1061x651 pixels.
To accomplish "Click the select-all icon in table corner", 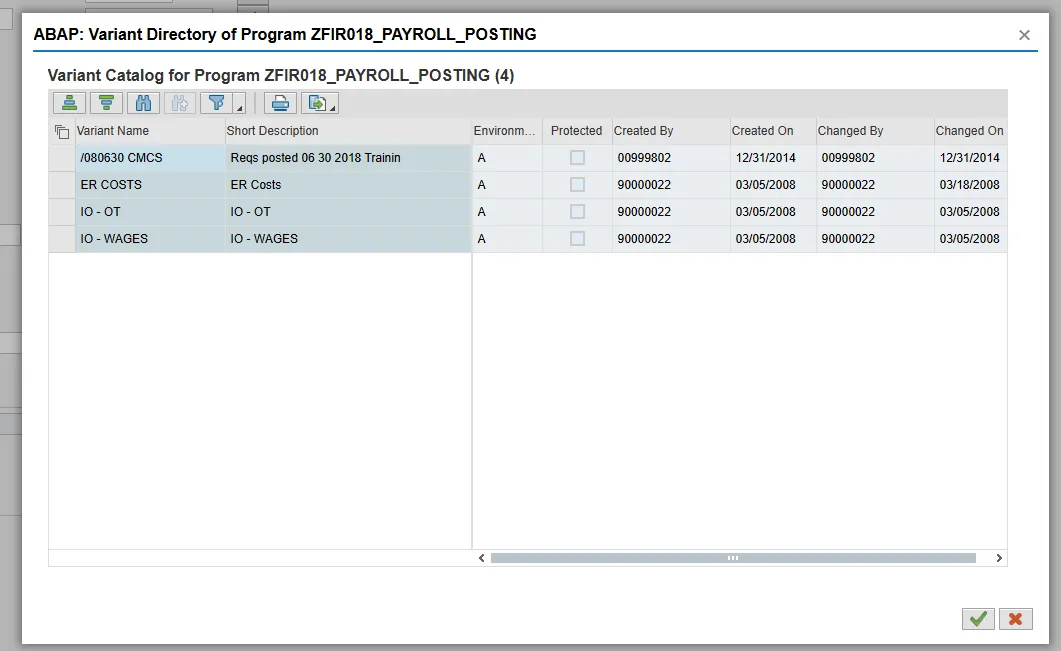I will pos(62,131).
